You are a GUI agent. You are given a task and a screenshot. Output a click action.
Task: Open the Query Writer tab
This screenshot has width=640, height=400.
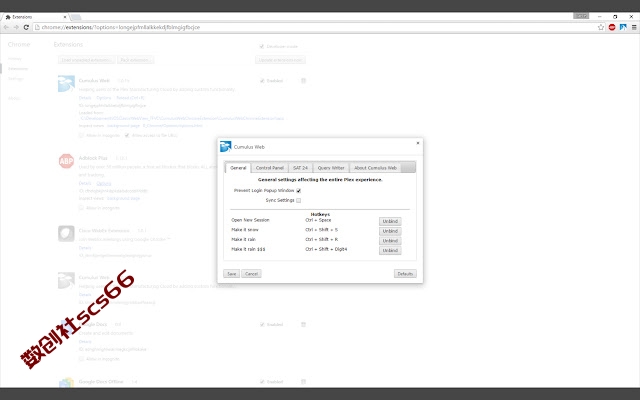(331, 168)
